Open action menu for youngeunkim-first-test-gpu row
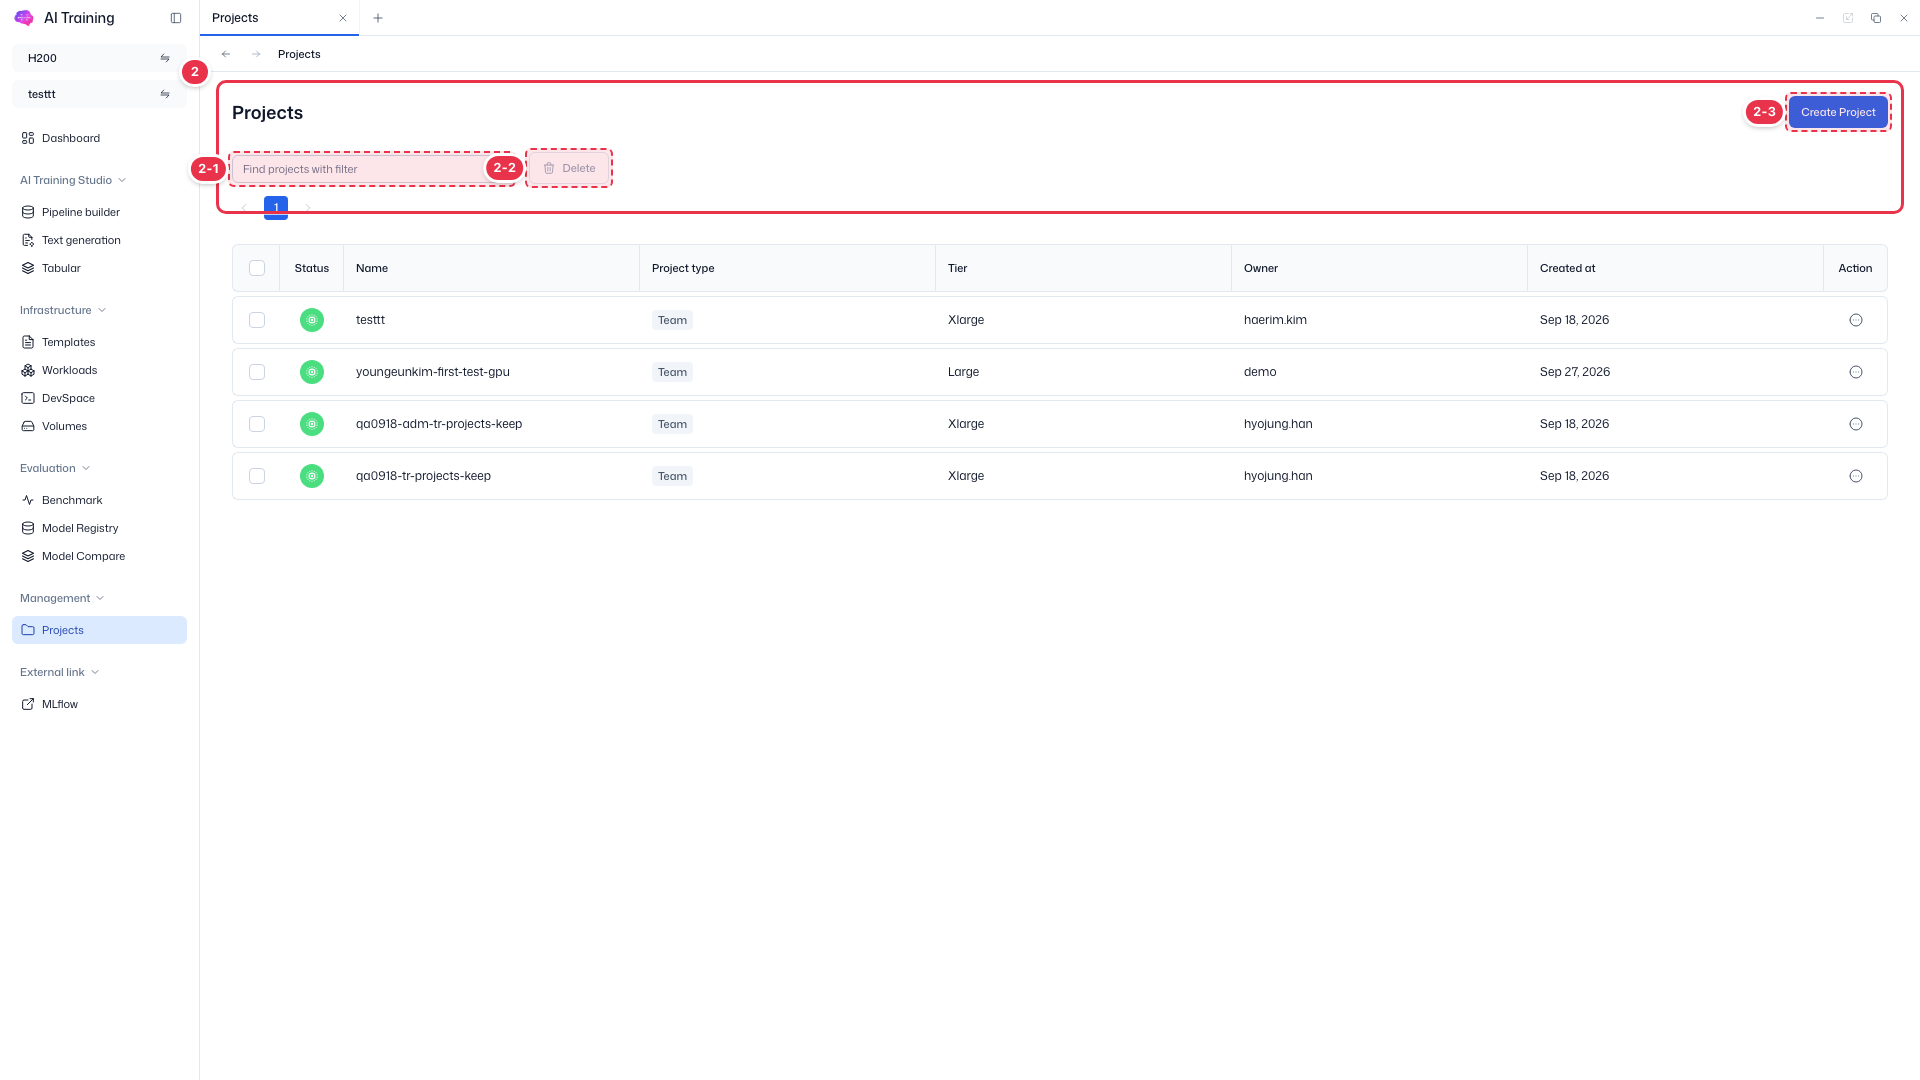Image resolution: width=1920 pixels, height=1080 pixels. 1856,372
